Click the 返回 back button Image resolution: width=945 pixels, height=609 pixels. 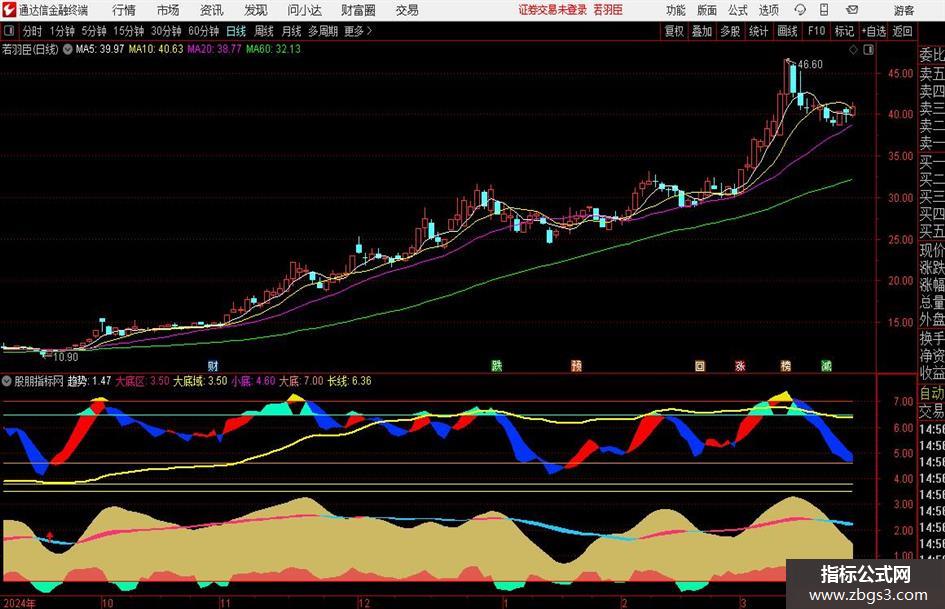tap(902, 31)
